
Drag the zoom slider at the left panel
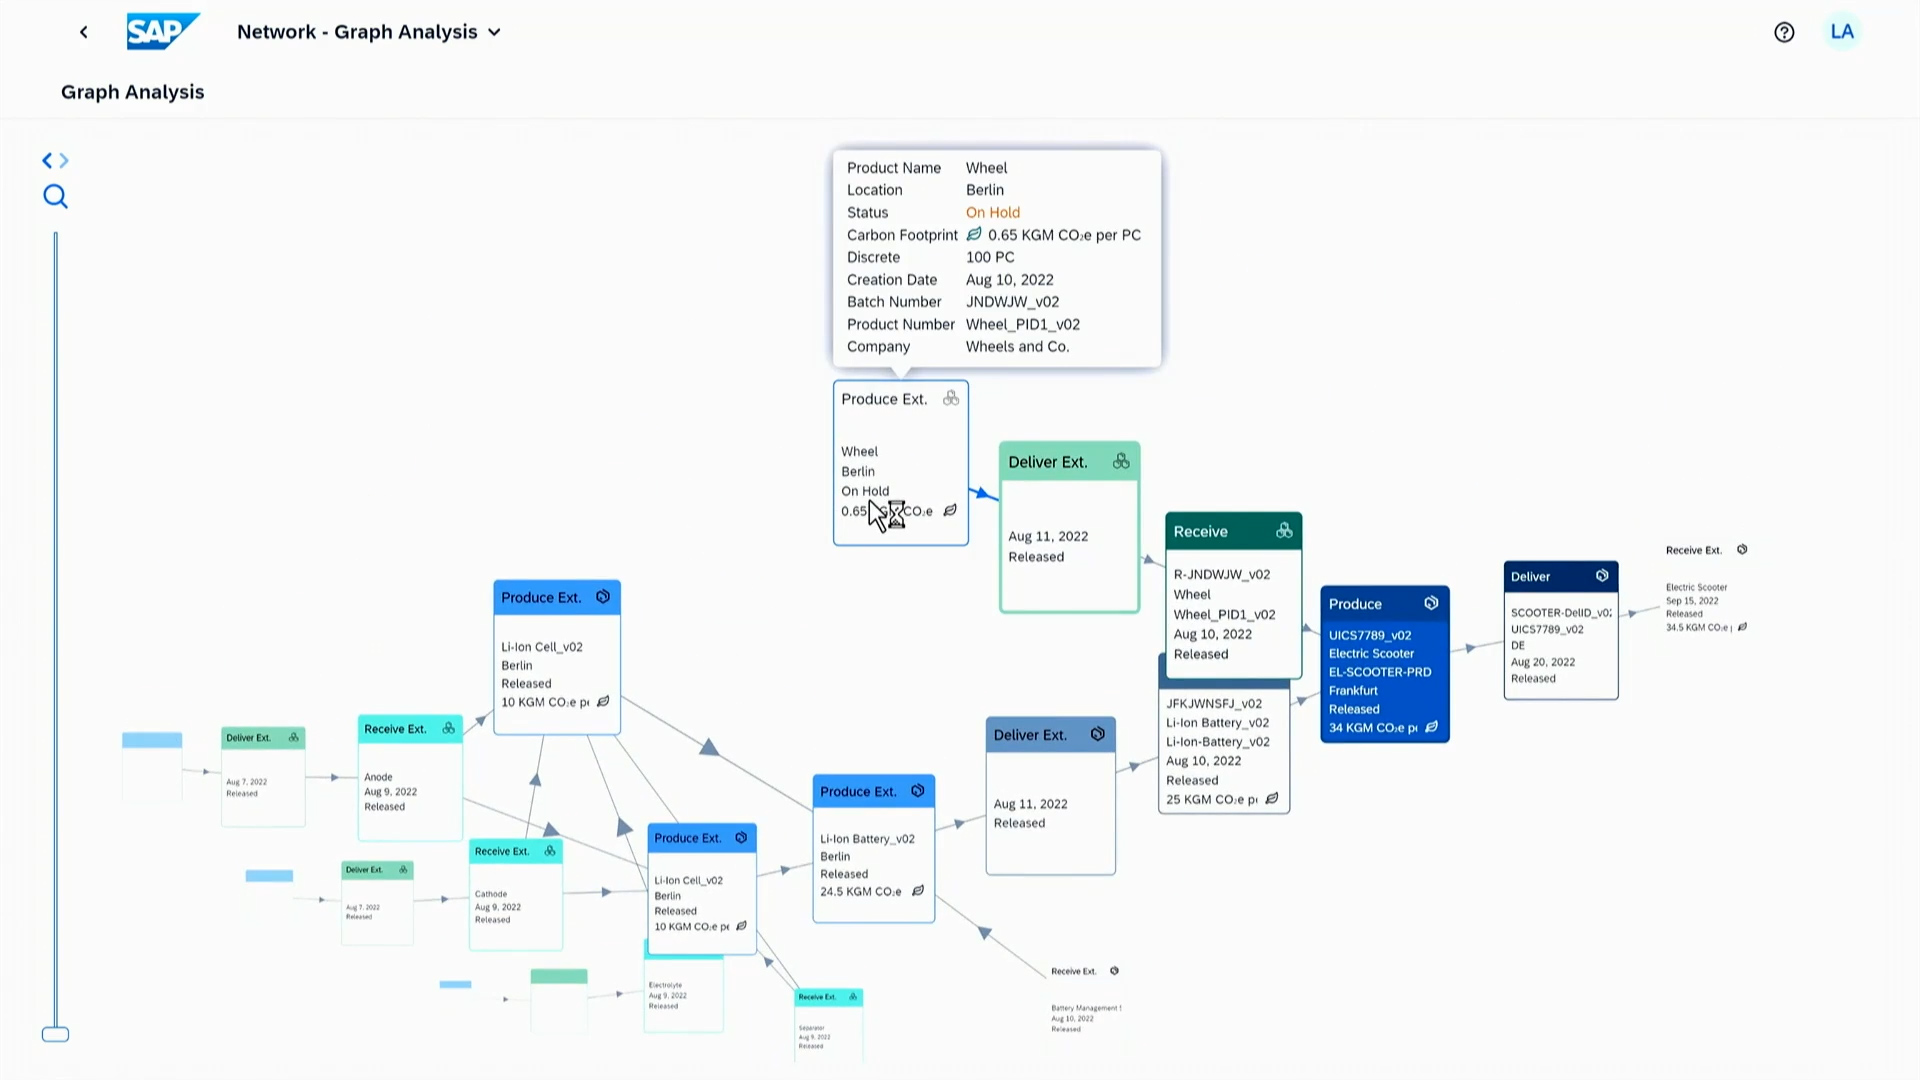55,1034
